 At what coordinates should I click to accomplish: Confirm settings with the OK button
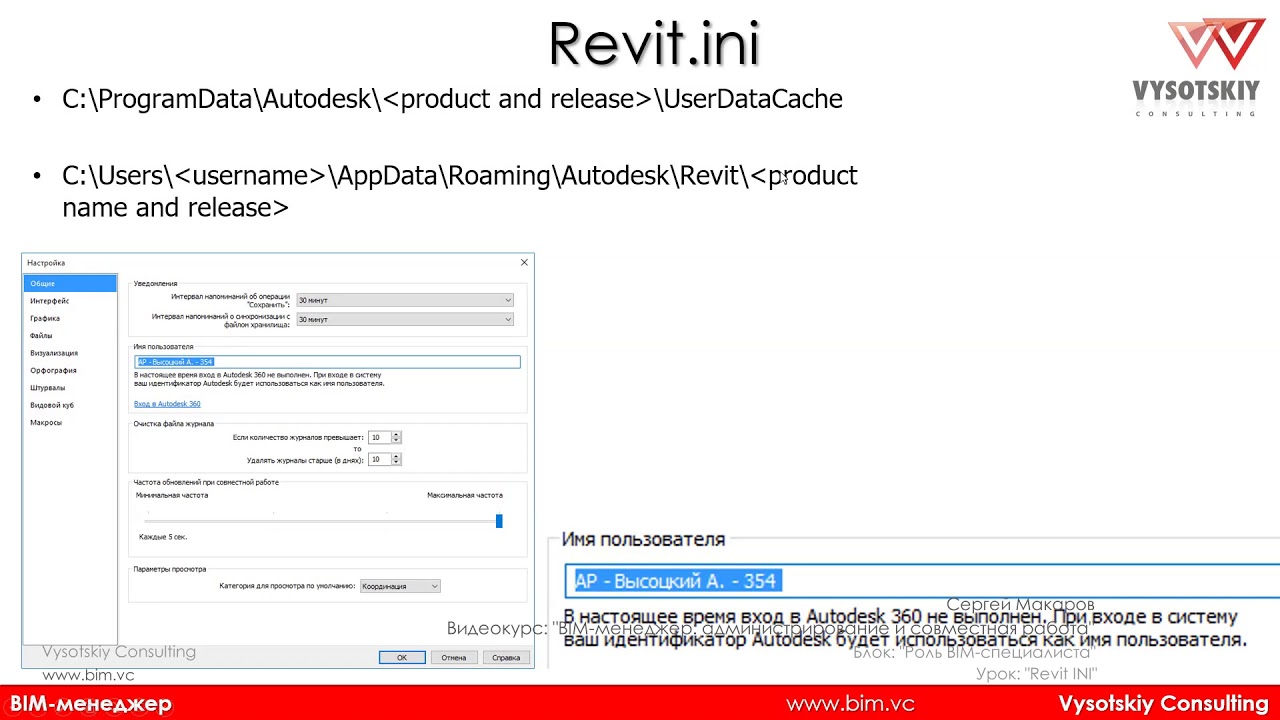[x=402, y=657]
